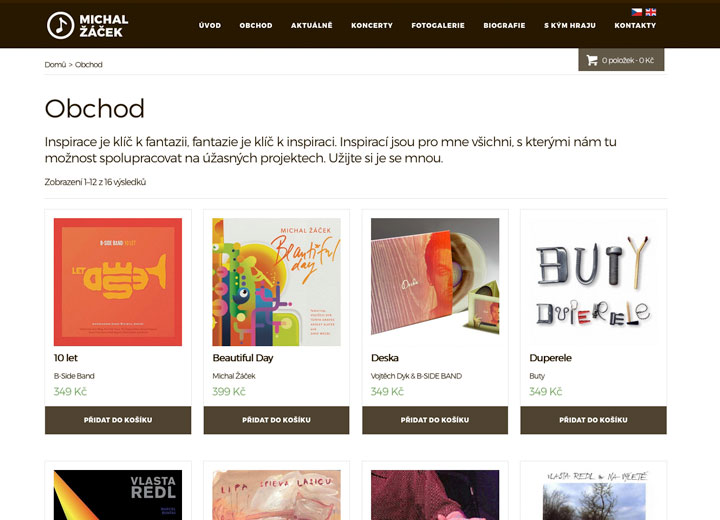The height and width of the screenshot is (520, 720).
Task: Open the Úvod menu item
Action: pyautogui.click(x=210, y=25)
